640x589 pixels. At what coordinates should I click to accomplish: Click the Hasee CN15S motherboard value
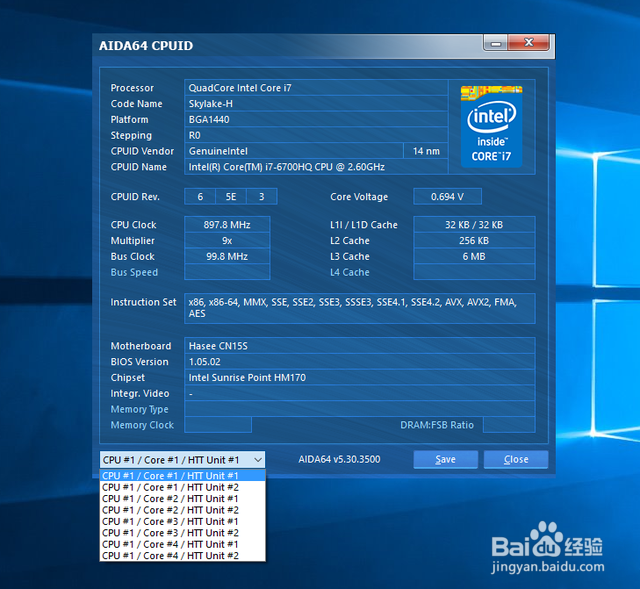click(x=360, y=346)
